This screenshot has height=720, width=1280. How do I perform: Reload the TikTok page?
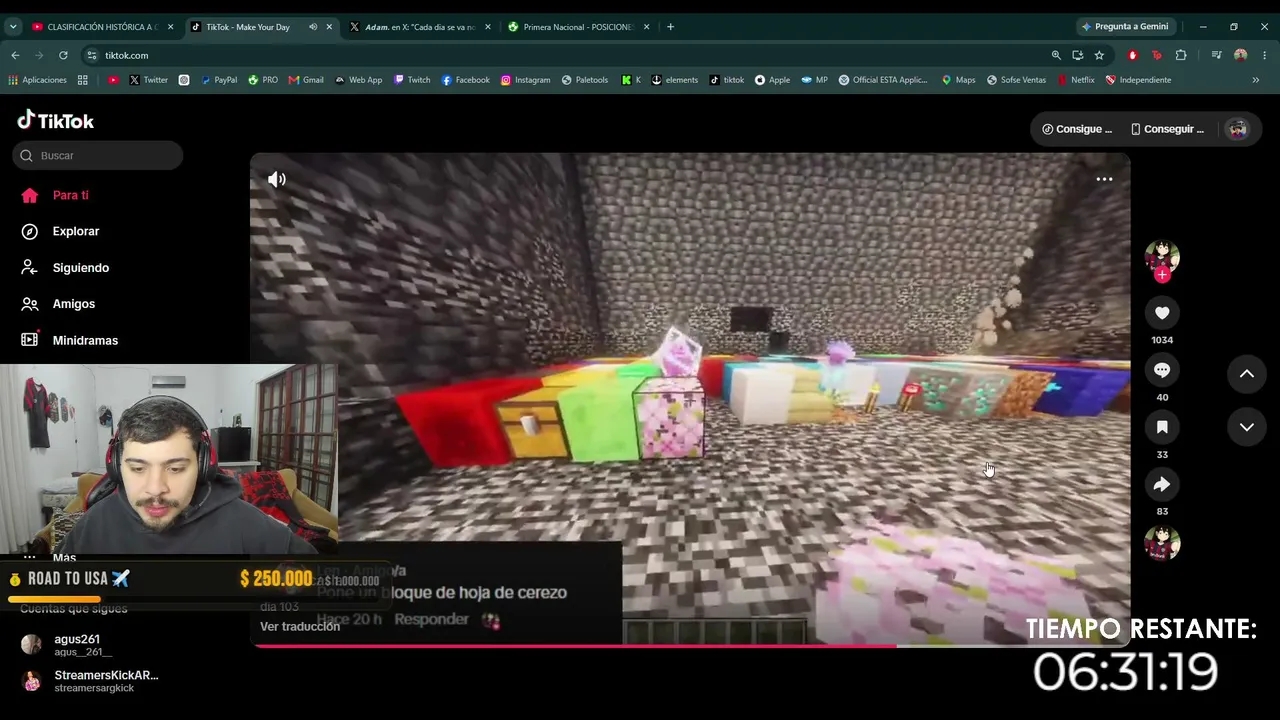(x=63, y=55)
